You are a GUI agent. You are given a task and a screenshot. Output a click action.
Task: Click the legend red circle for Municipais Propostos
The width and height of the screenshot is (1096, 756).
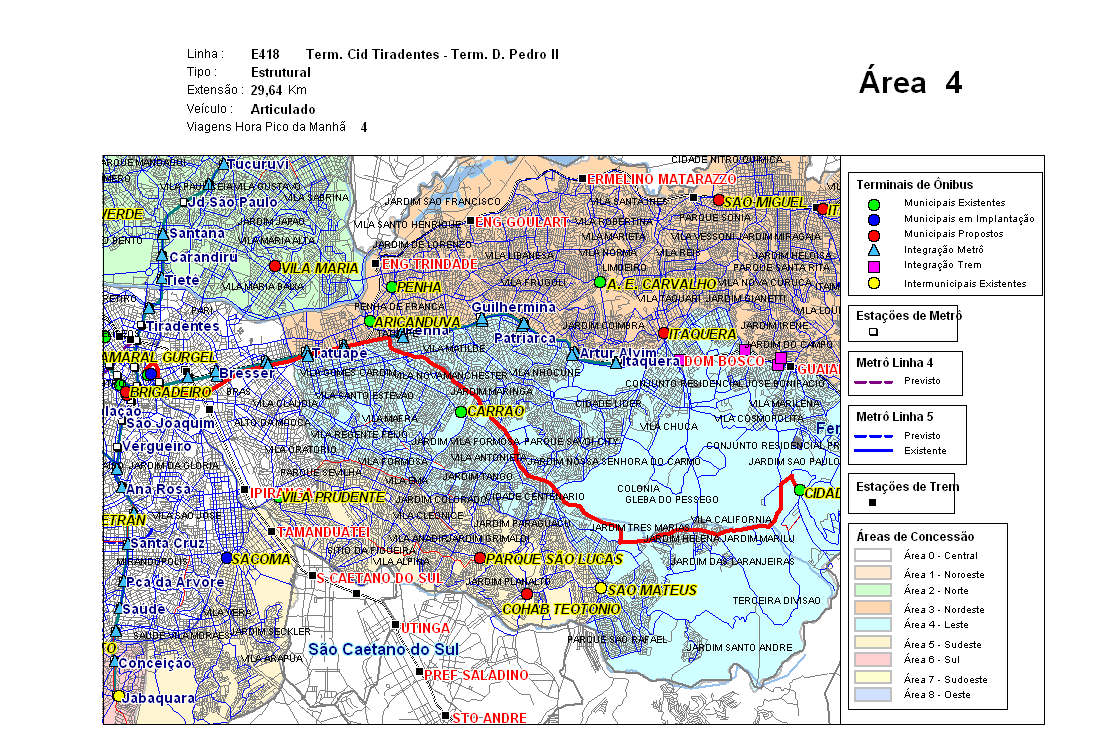[874, 235]
